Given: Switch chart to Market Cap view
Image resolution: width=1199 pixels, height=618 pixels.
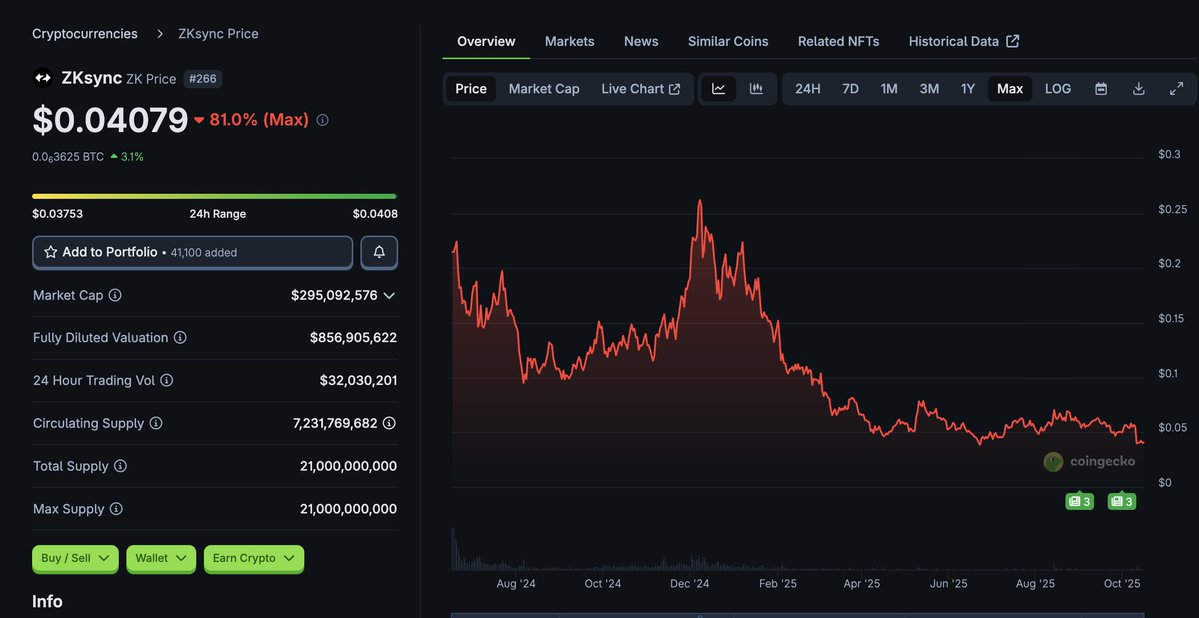Looking at the screenshot, I should (x=543, y=89).
